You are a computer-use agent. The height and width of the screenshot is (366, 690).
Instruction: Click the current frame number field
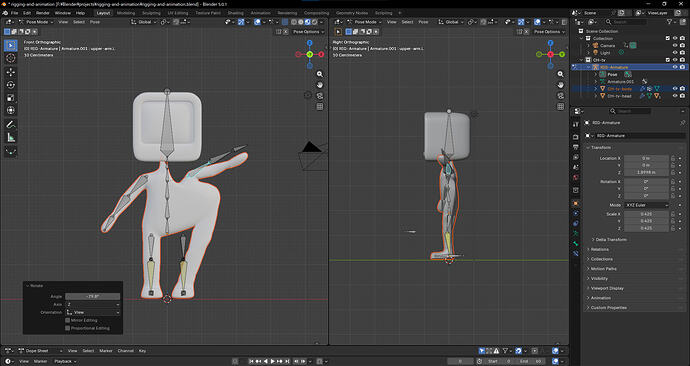pyautogui.click(x=460, y=361)
